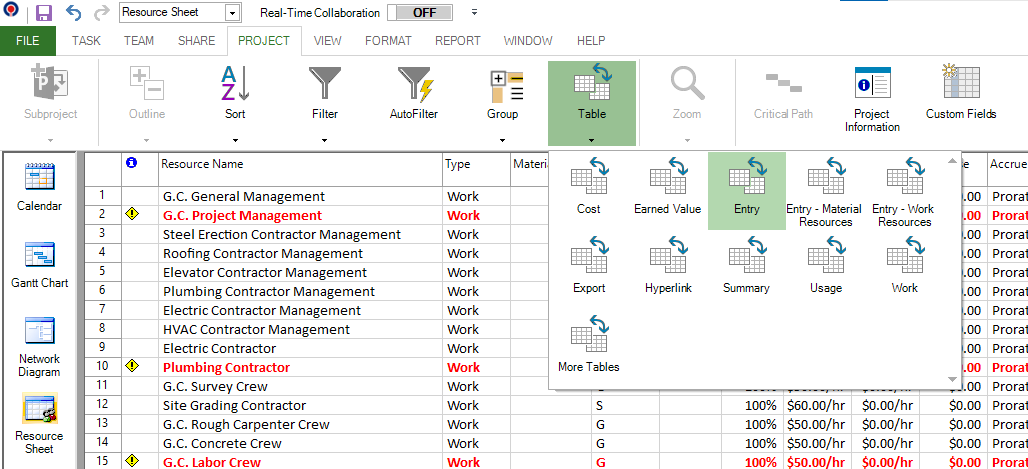Image resolution: width=1028 pixels, height=469 pixels.
Task: Select Roofing Contractor Management cell
Action: pos(300,253)
